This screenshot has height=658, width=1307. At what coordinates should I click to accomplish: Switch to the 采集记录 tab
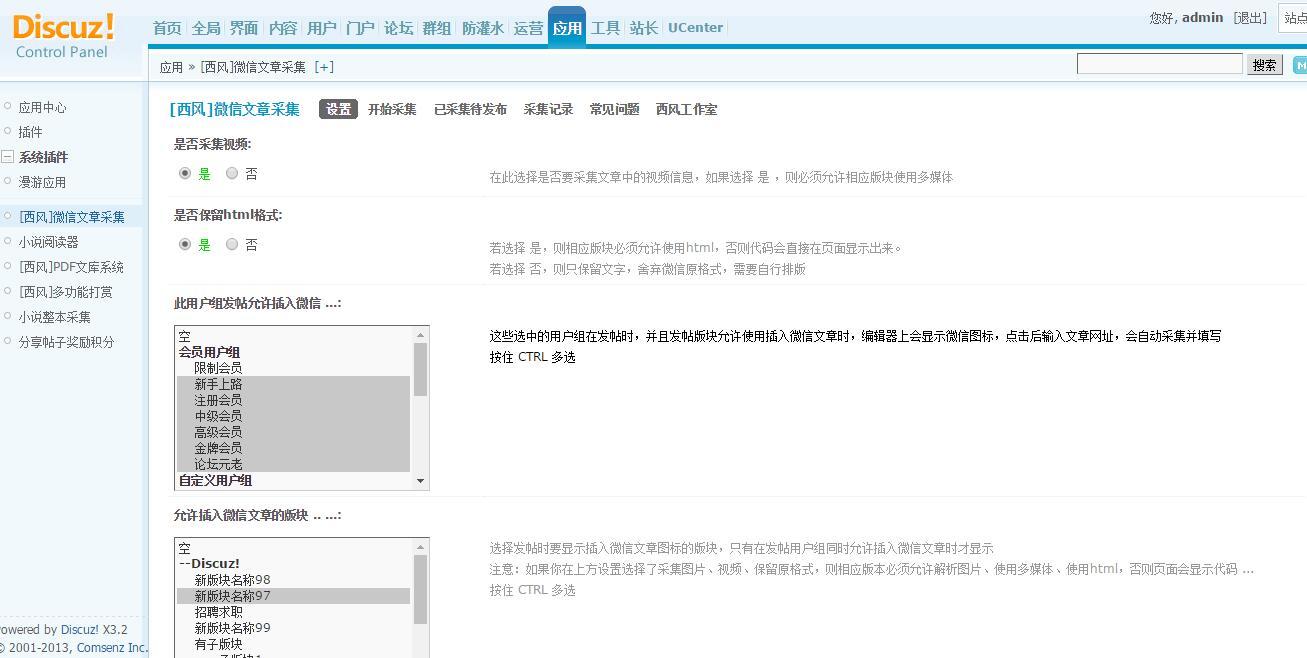point(548,109)
